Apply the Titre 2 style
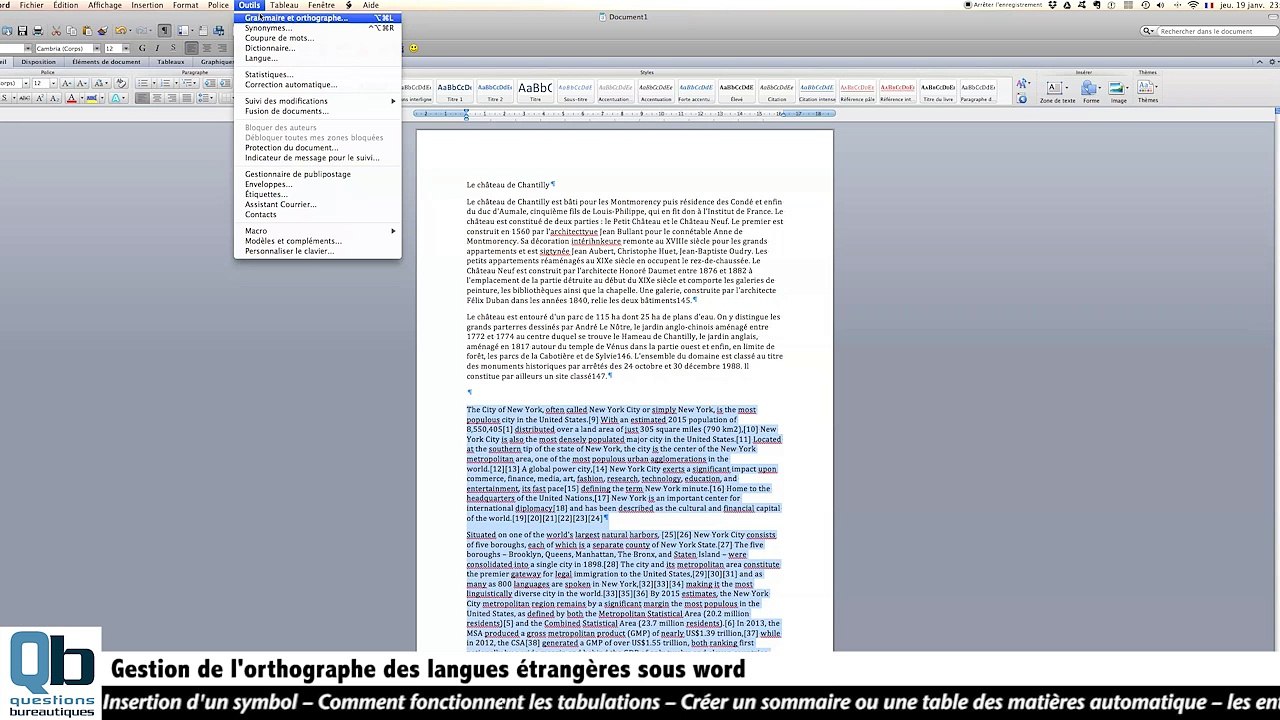This screenshot has width=1280, height=720. tap(495, 92)
